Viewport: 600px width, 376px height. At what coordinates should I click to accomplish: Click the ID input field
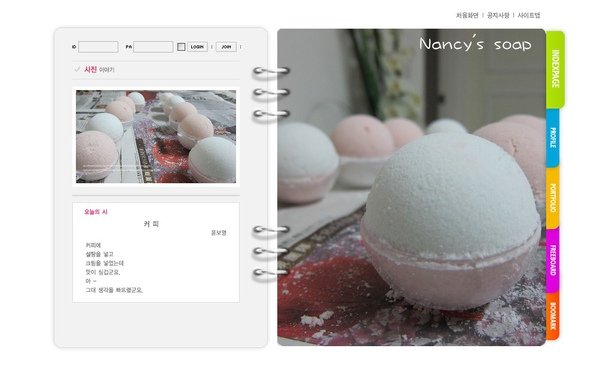click(98, 47)
